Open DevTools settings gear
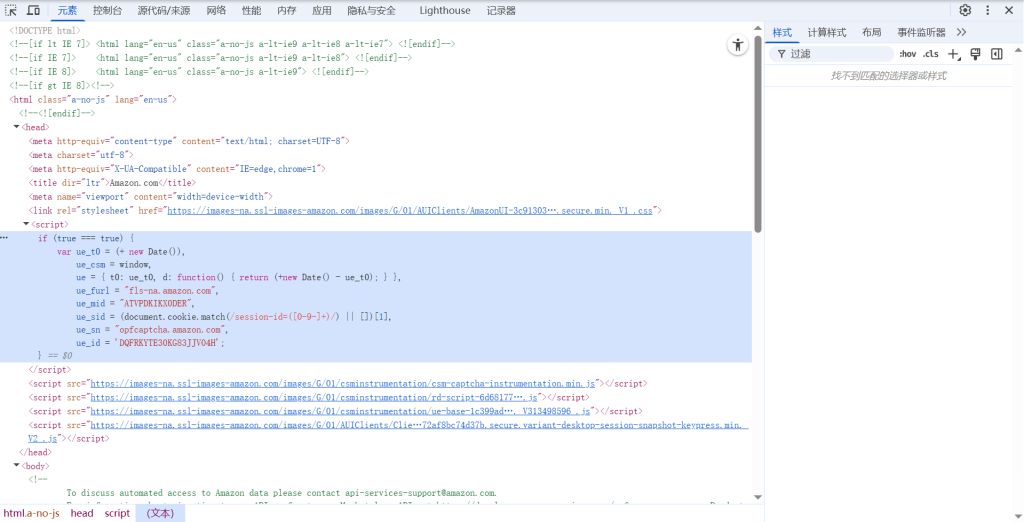Image resolution: width=1024 pixels, height=522 pixels. point(965,10)
